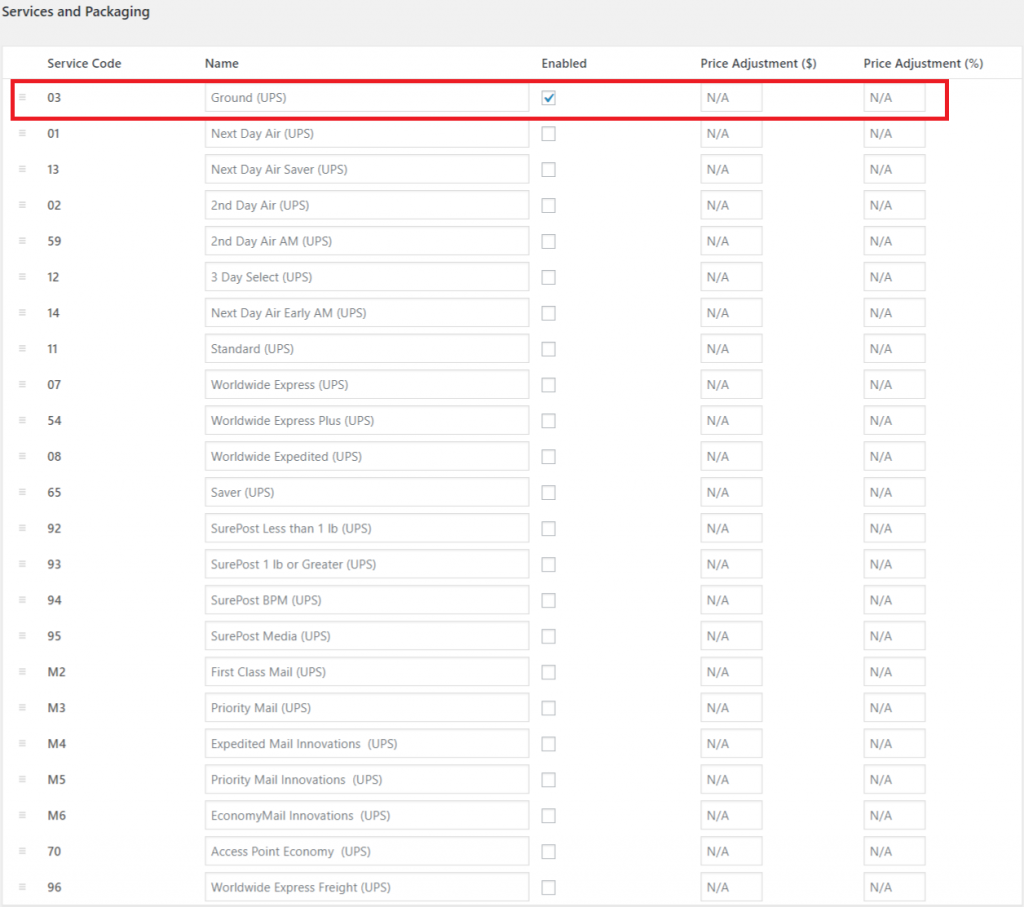Click dollar adjustment field for SurePost 1 lb or Greater

click(731, 564)
